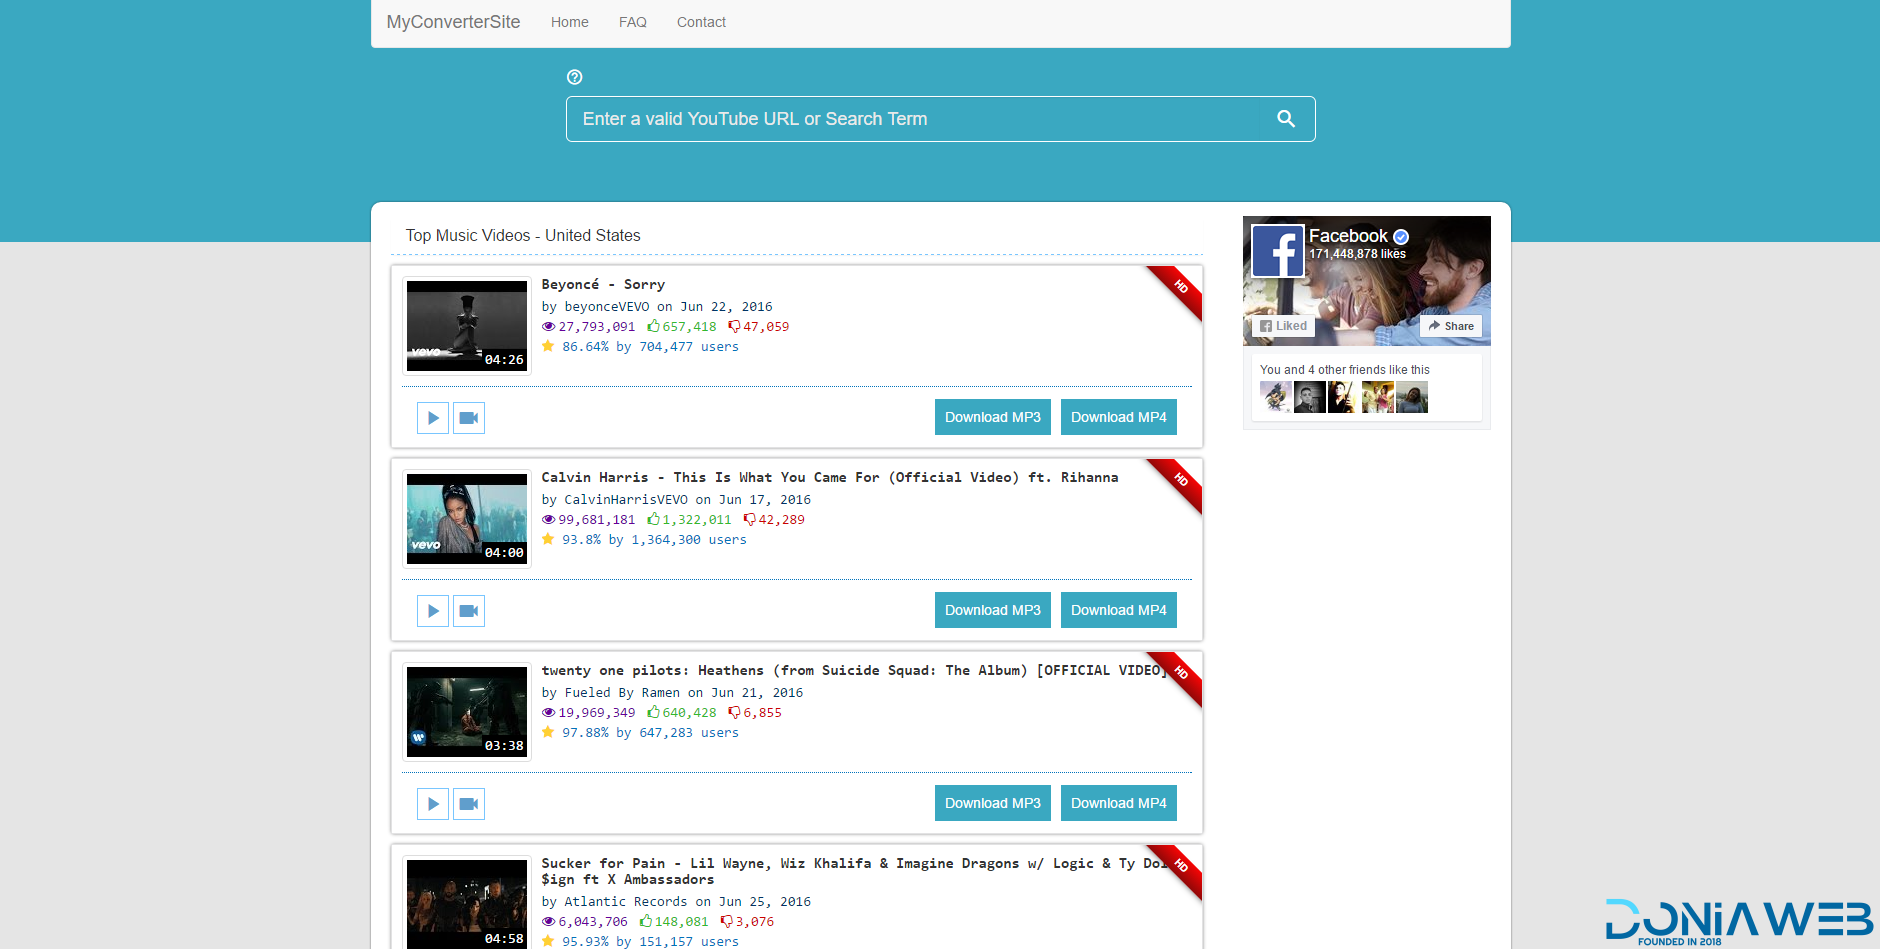
Task: Click the '93.8% by 1,364,300 users' rating
Action: pos(654,540)
